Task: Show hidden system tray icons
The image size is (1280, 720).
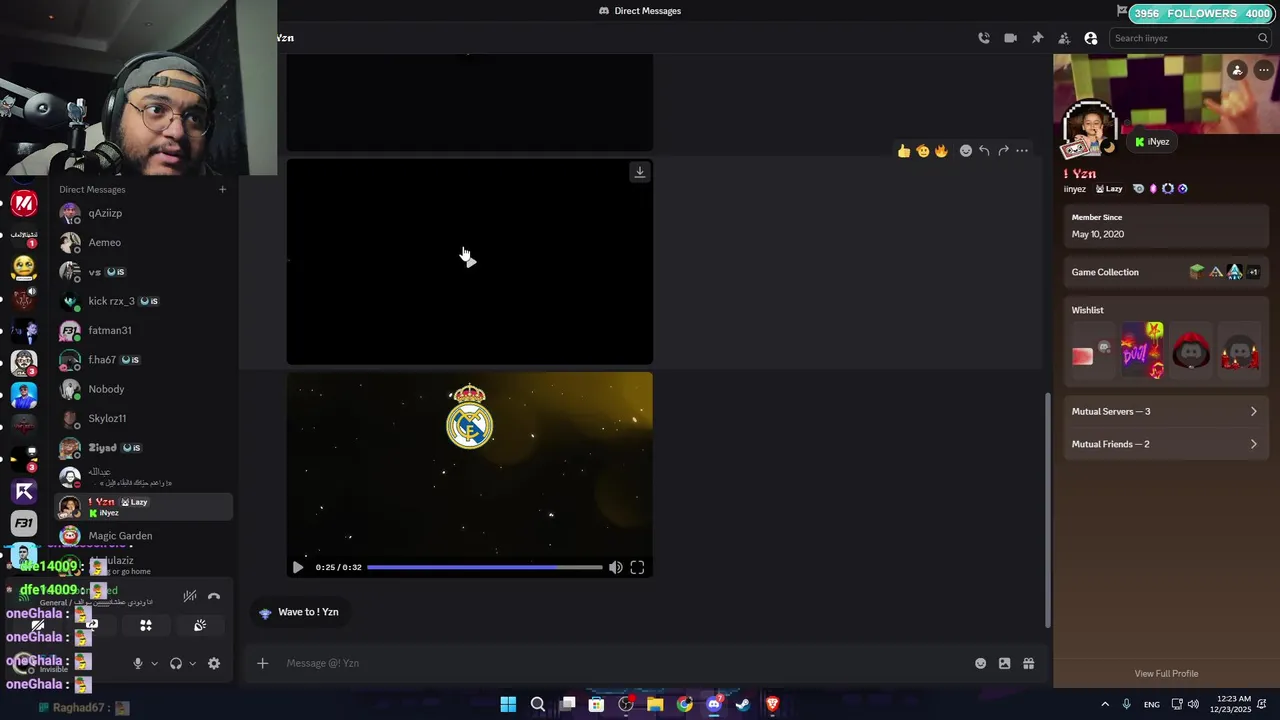Action: [x=1105, y=704]
